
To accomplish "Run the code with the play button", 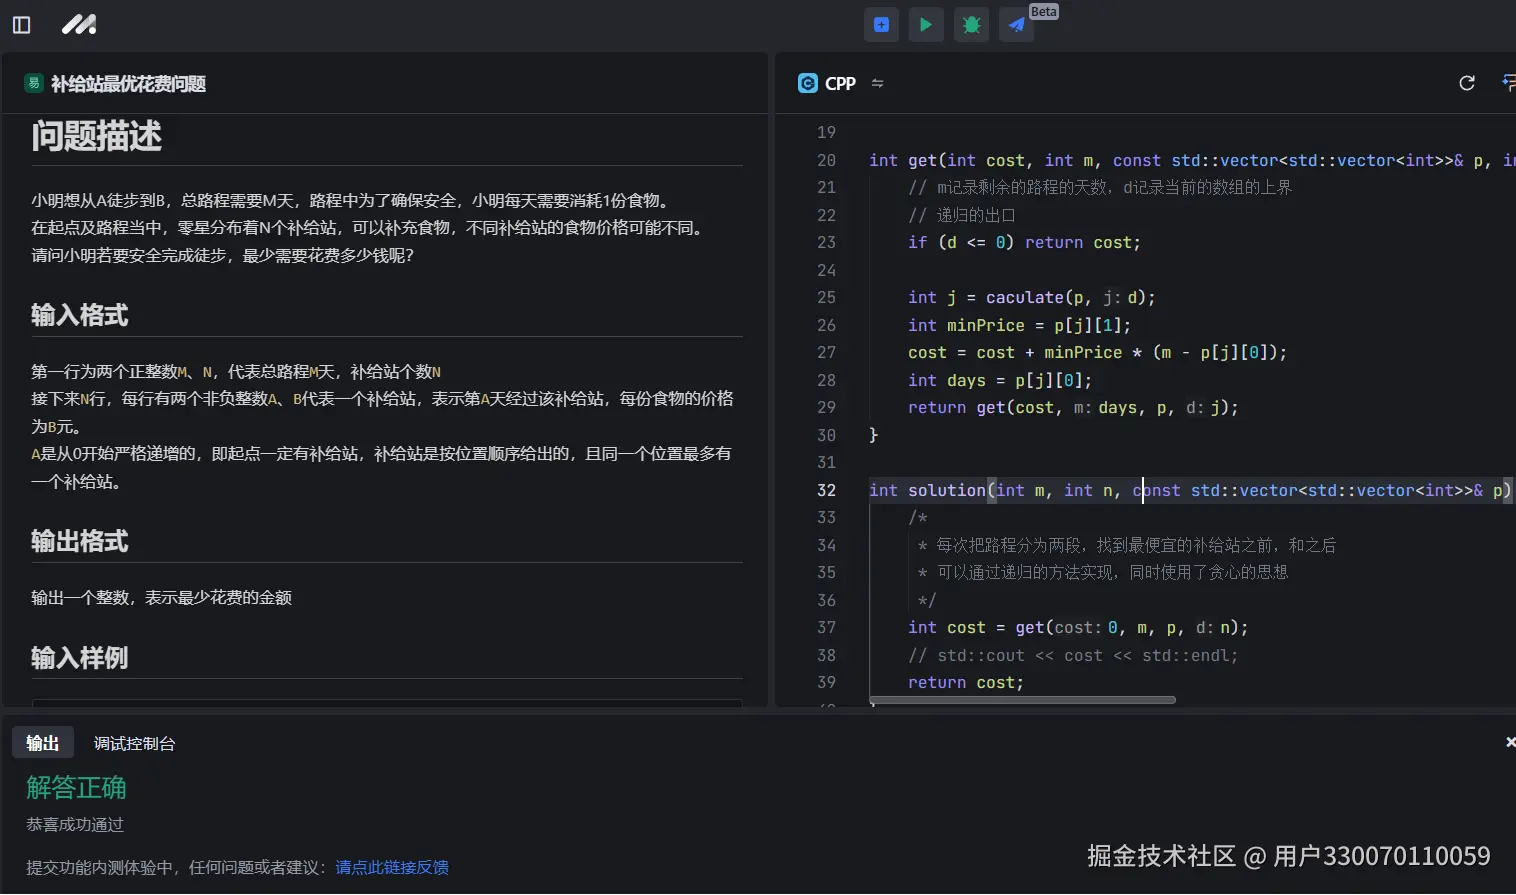I will coord(925,24).
